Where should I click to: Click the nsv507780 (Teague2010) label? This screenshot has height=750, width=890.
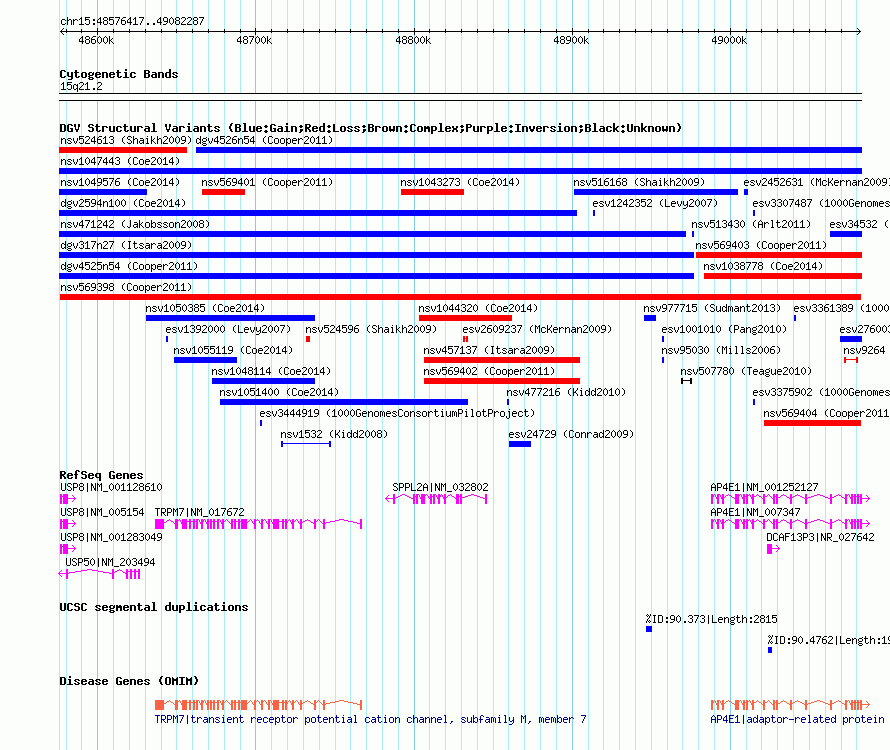(746, 371)
